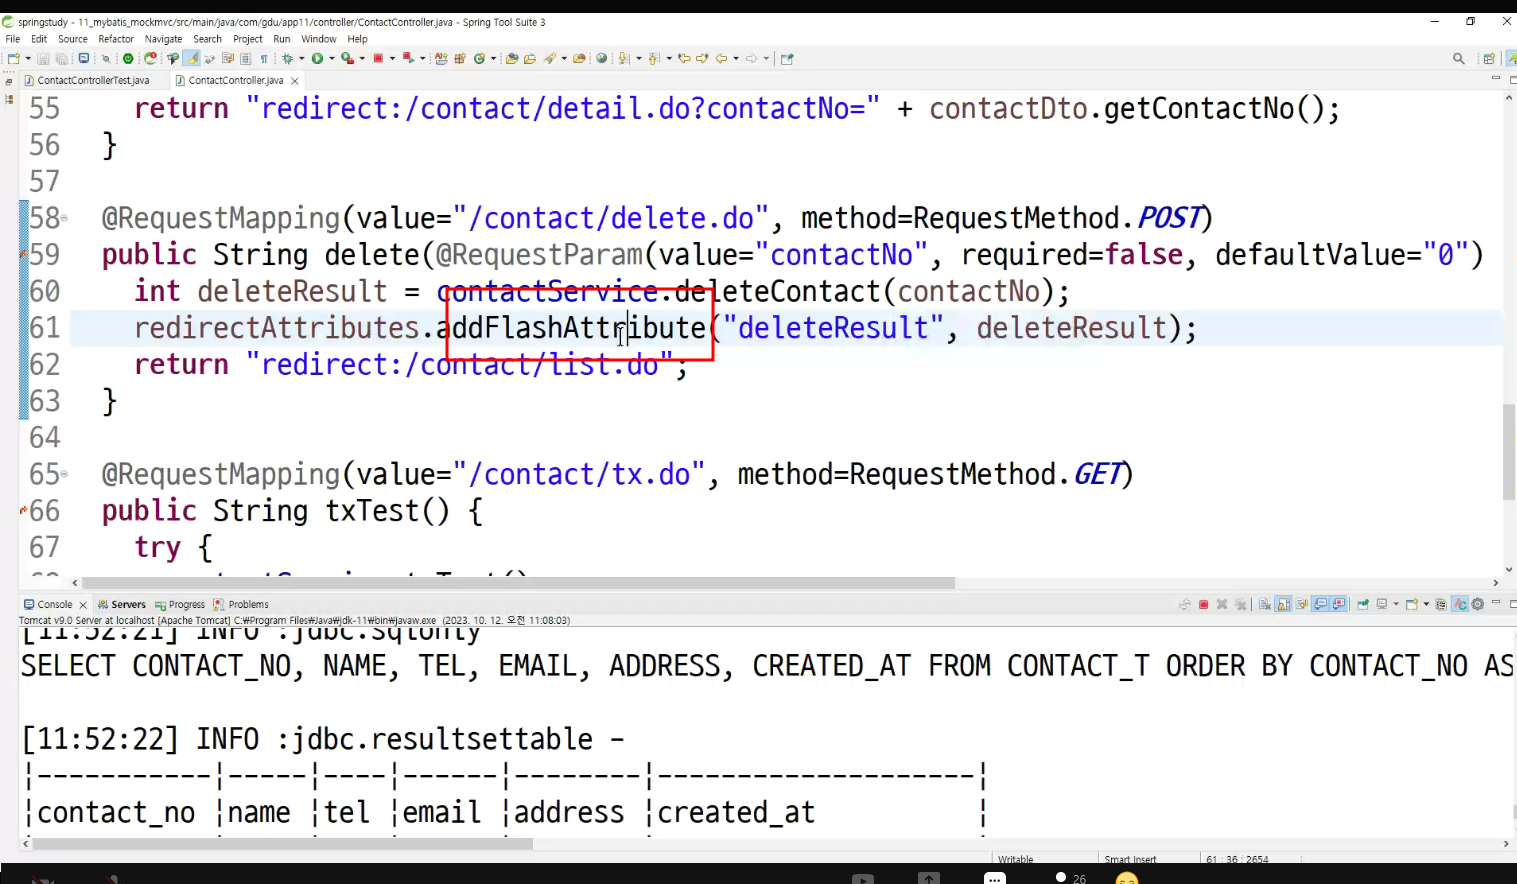
Task: Toggle Word Wrap console icon
Action: [1301, 604]
